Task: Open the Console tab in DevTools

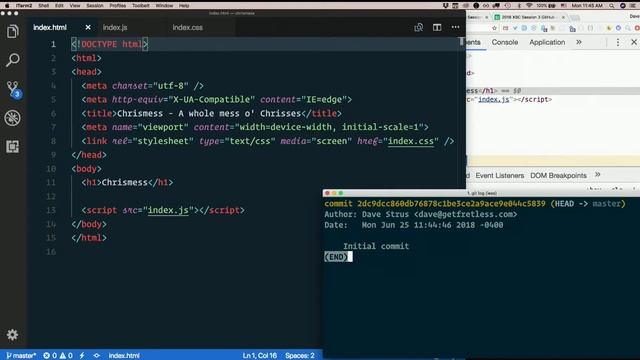Action: [x=504, y=42]
